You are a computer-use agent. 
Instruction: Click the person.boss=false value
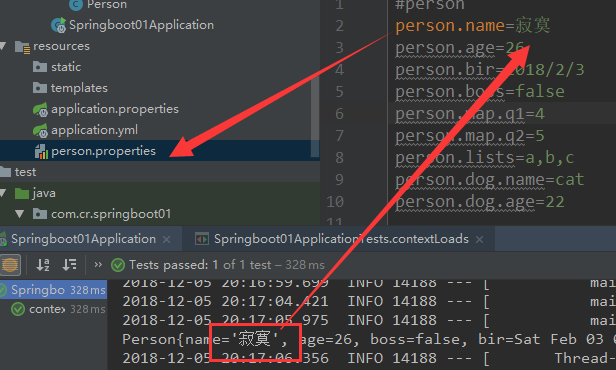coord(540,92)
